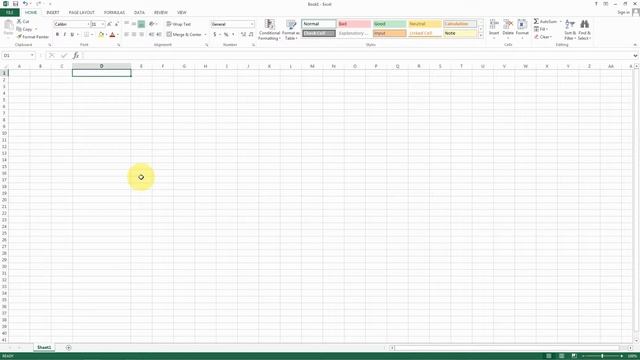Image resolution: width=640 pixels, height=360 pixels.
Task: Toggle Wrap Text
Action: pyautogui.click(x=179, y=24)
